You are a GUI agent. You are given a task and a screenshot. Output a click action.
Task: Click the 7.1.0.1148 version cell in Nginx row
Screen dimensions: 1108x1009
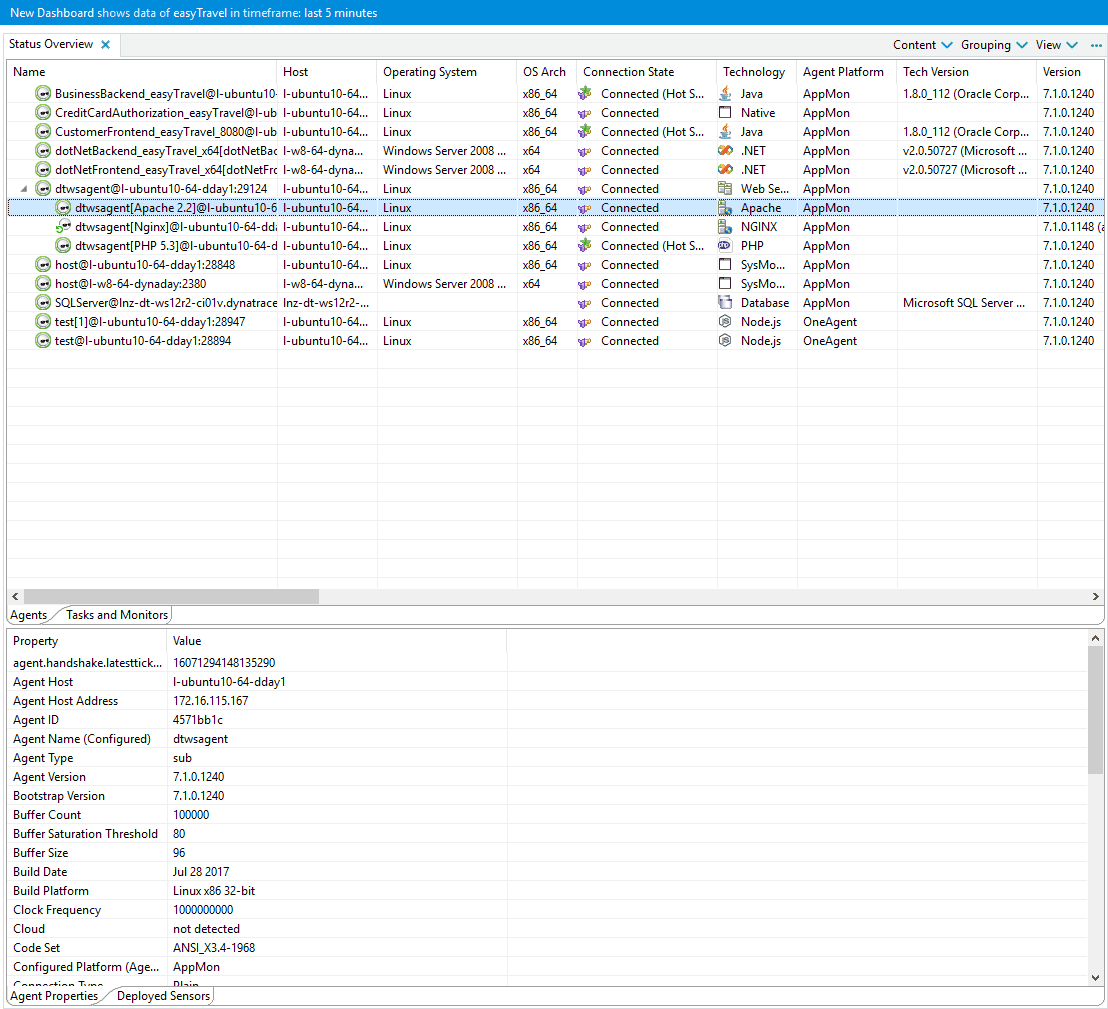1073,226
